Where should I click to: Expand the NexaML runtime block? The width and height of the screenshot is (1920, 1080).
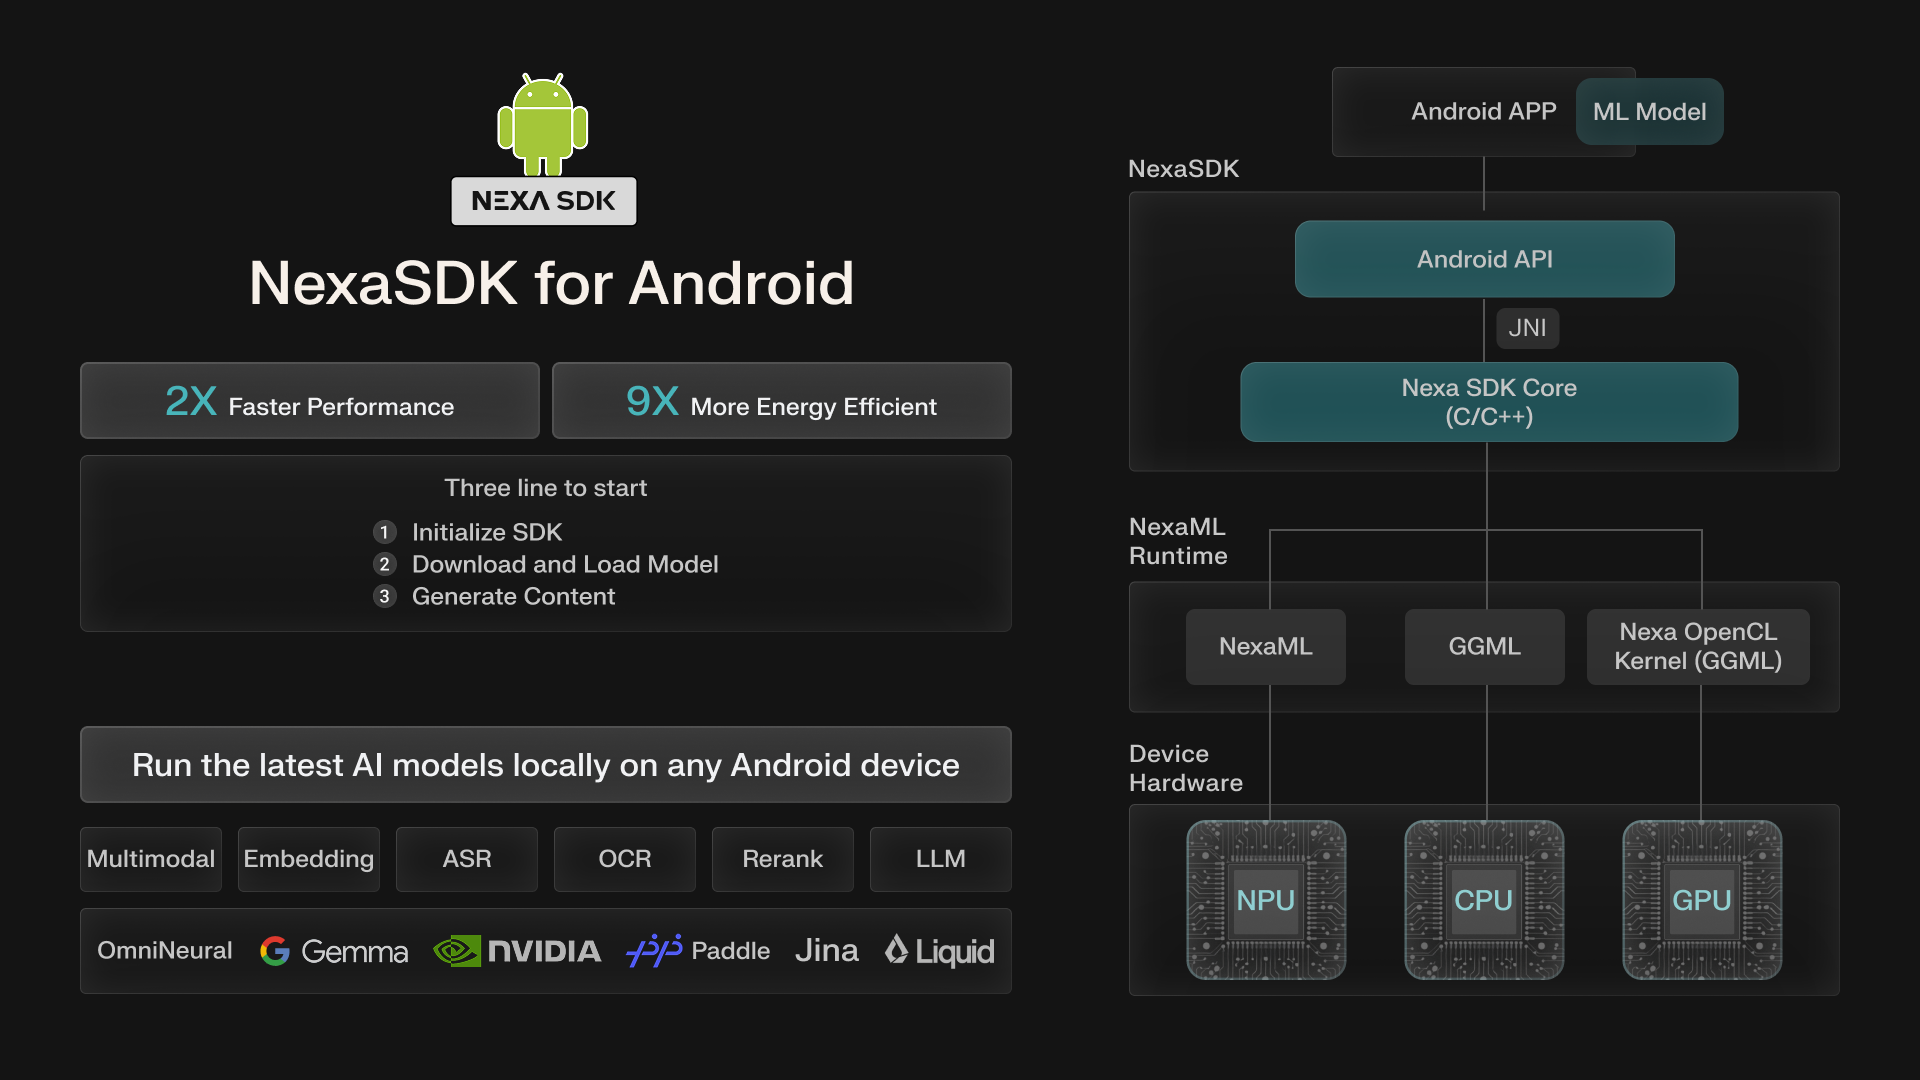click(x=1265, y=646)
